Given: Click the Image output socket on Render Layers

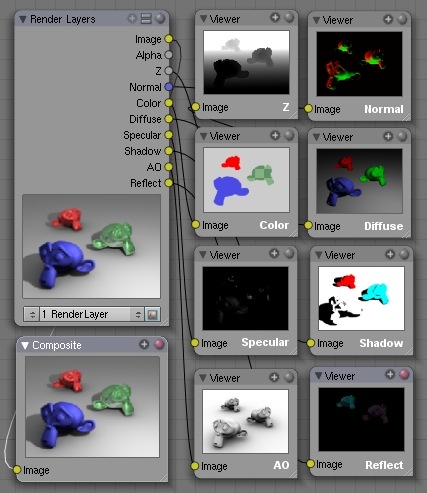Looking at the screenshot, I should [169, 39].
